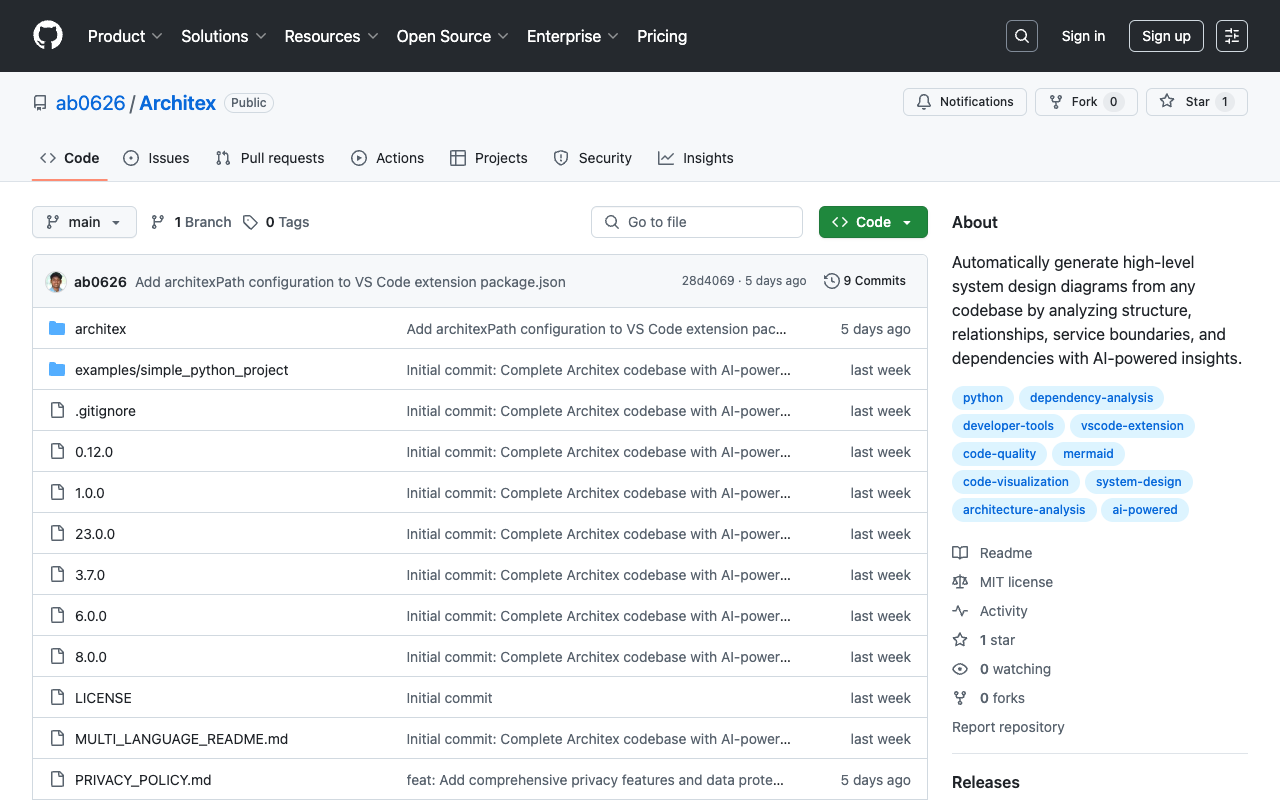Viewport: 1280px width, 800px height.
Task: Expand the green Code dropdown
Action: point(872,221)
